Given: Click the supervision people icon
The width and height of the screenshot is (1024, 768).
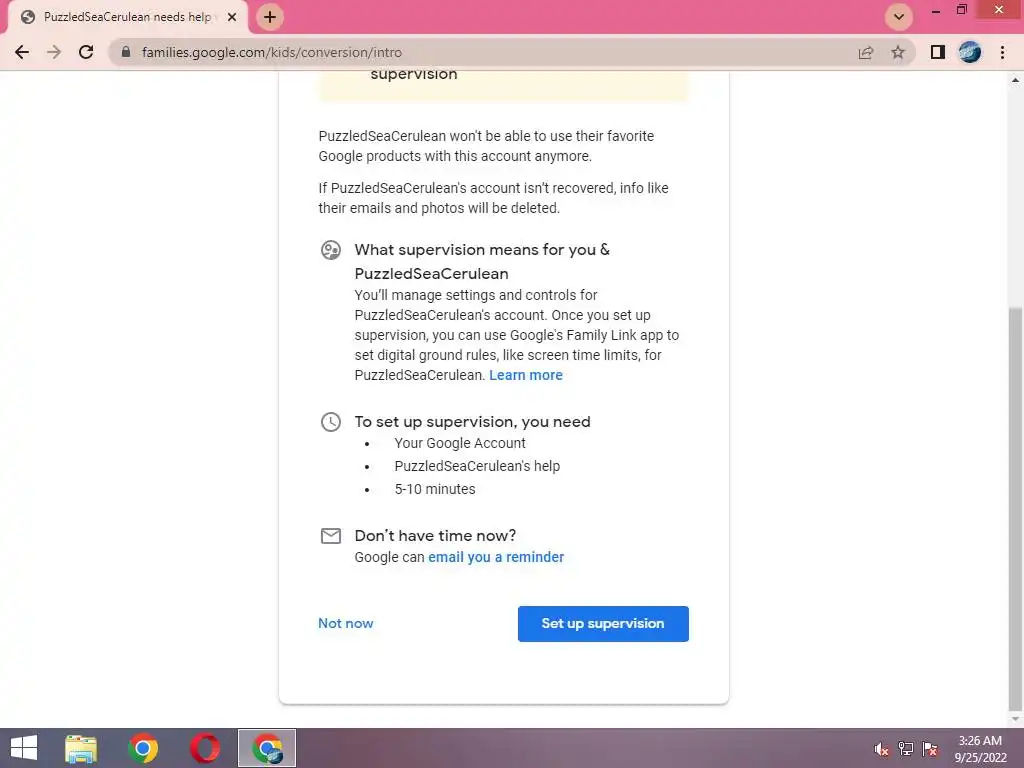Looking at the screenshot, I should coord(331,250).
